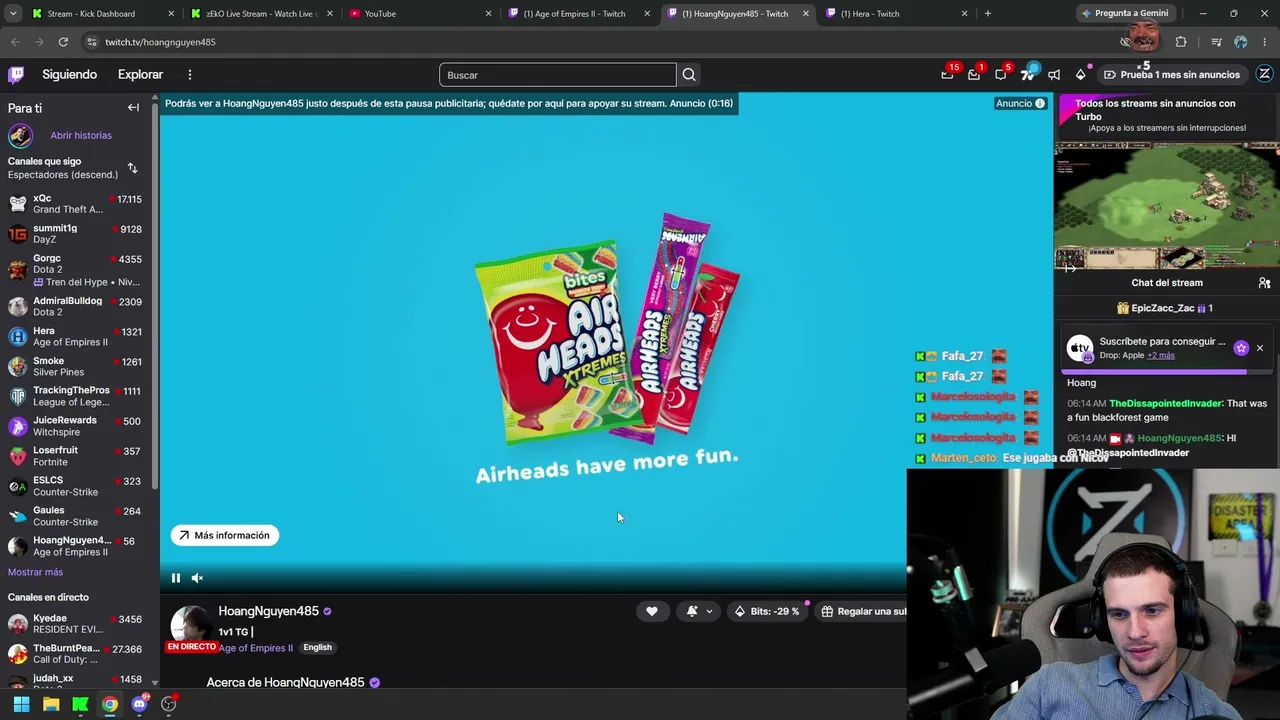Open File Explorer from taskbar

pyautogui.click(x=51, y=704)
